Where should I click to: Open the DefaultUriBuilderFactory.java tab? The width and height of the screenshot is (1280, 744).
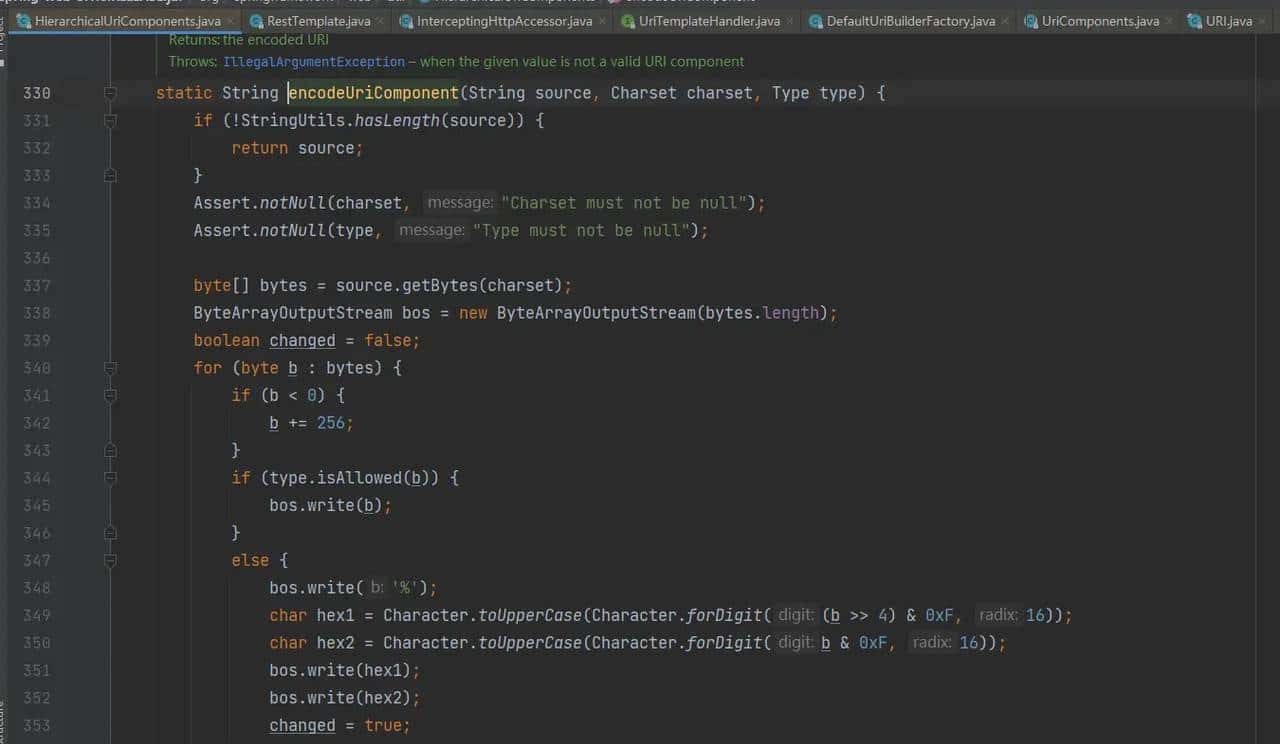911,20
